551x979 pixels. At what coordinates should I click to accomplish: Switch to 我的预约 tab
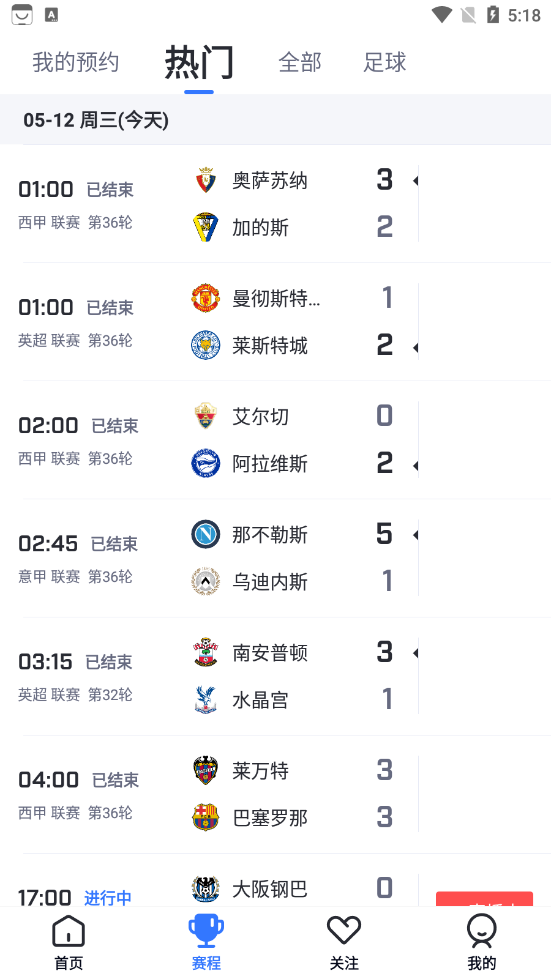click(76, 62)
